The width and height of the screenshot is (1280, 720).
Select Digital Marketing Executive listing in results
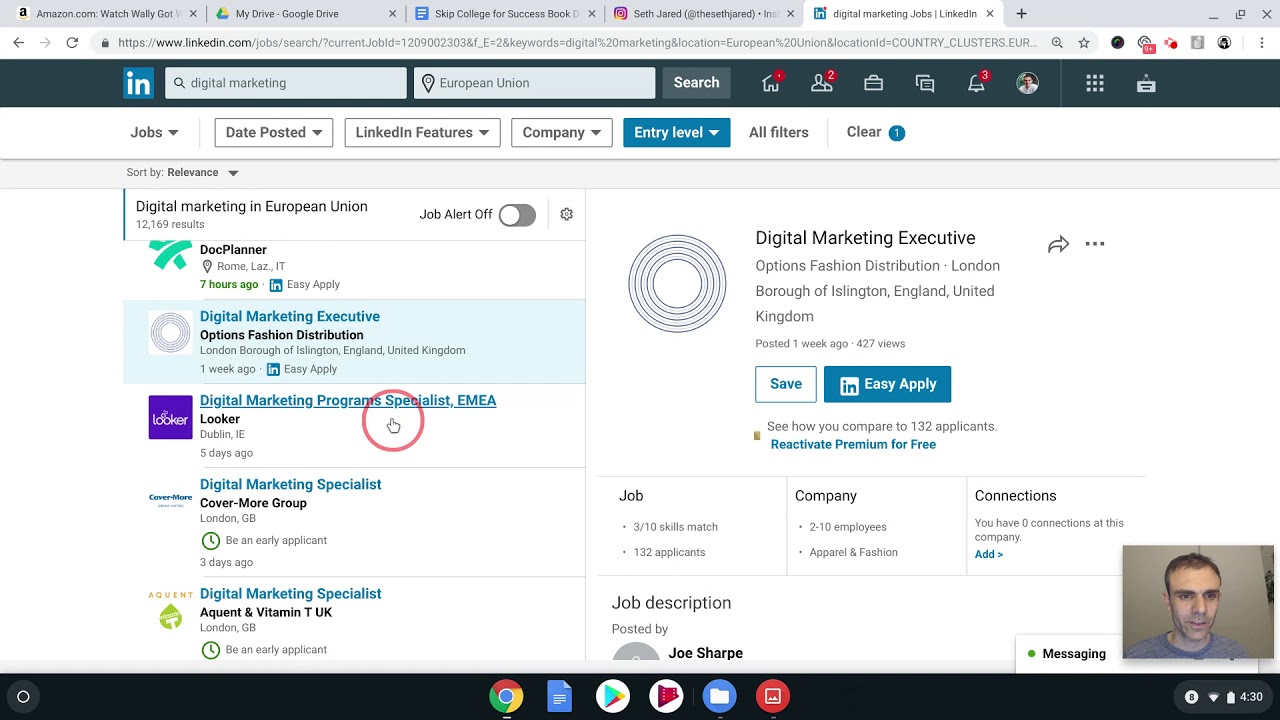(290, 316)
